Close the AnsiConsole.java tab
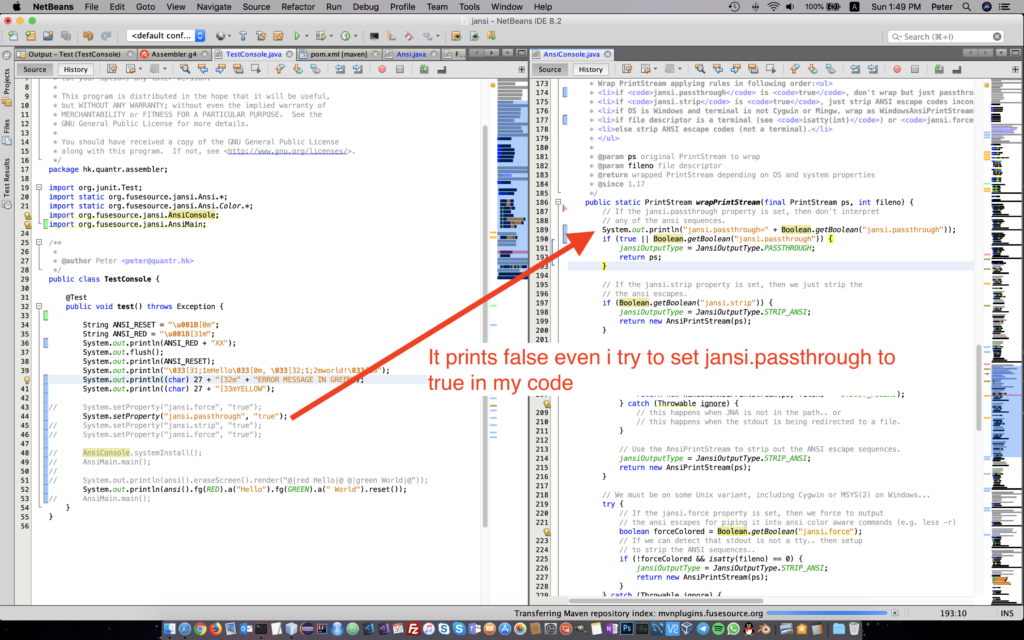Viewport: 1024px width, 640px height. click(x=607, y=54)
